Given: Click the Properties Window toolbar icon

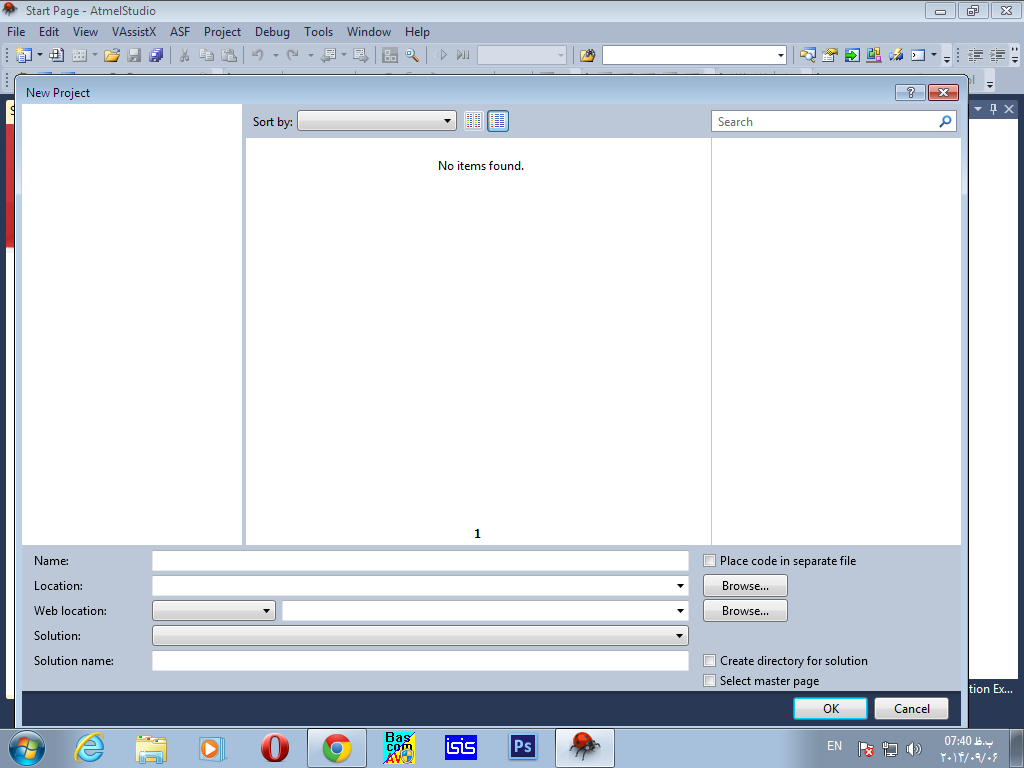Looking at the screenshot, I should (830, 56).
